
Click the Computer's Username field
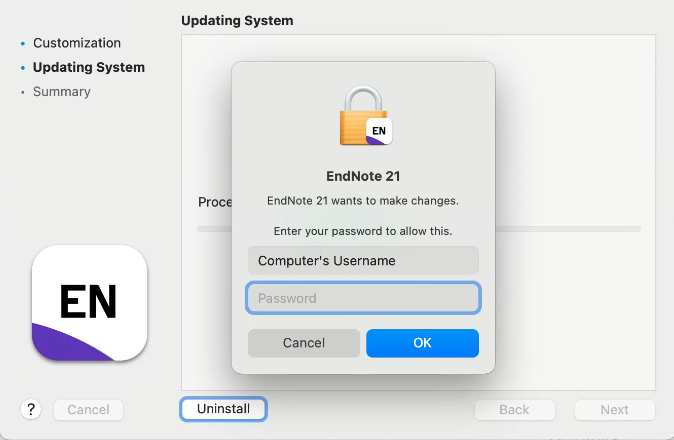(x=363, y=261)
